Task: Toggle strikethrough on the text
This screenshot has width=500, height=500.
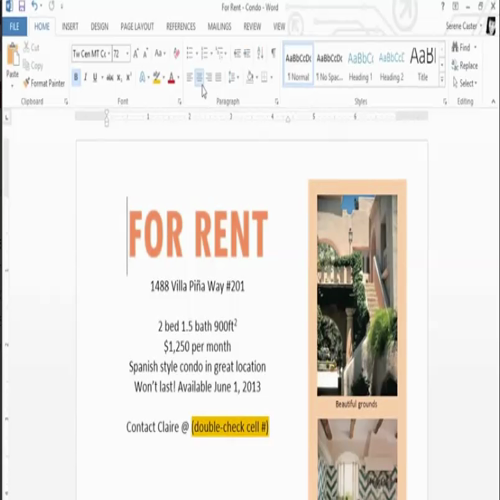Action: click(110, 78)
